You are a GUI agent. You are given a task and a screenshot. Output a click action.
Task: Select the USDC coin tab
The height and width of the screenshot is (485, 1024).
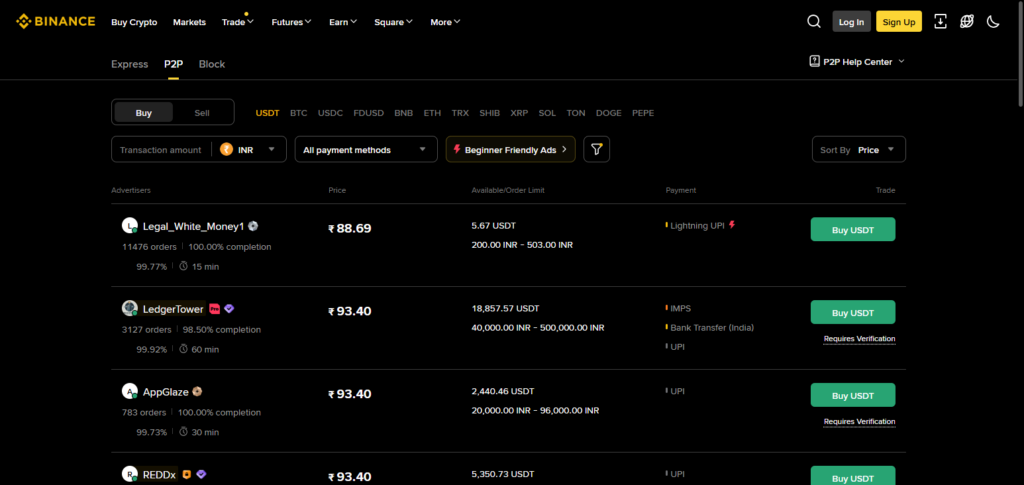(330, 113)
